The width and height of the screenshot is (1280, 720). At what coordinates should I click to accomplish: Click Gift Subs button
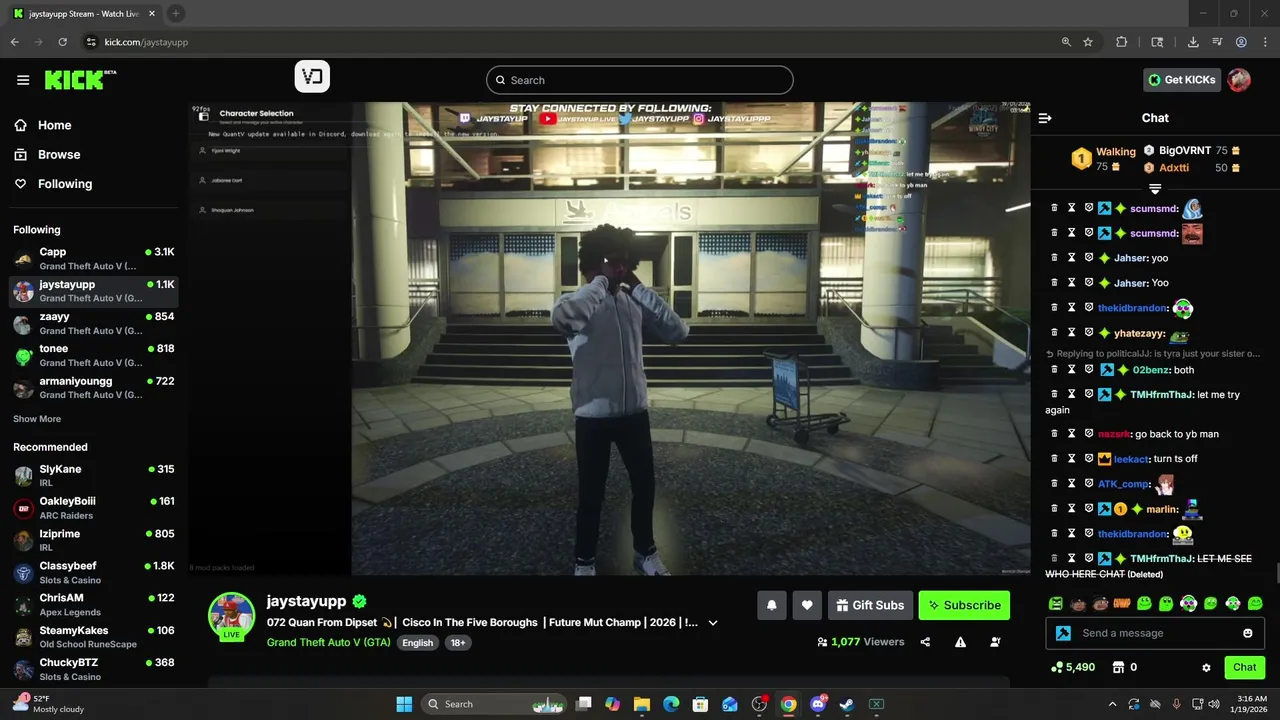coord(870,605)
